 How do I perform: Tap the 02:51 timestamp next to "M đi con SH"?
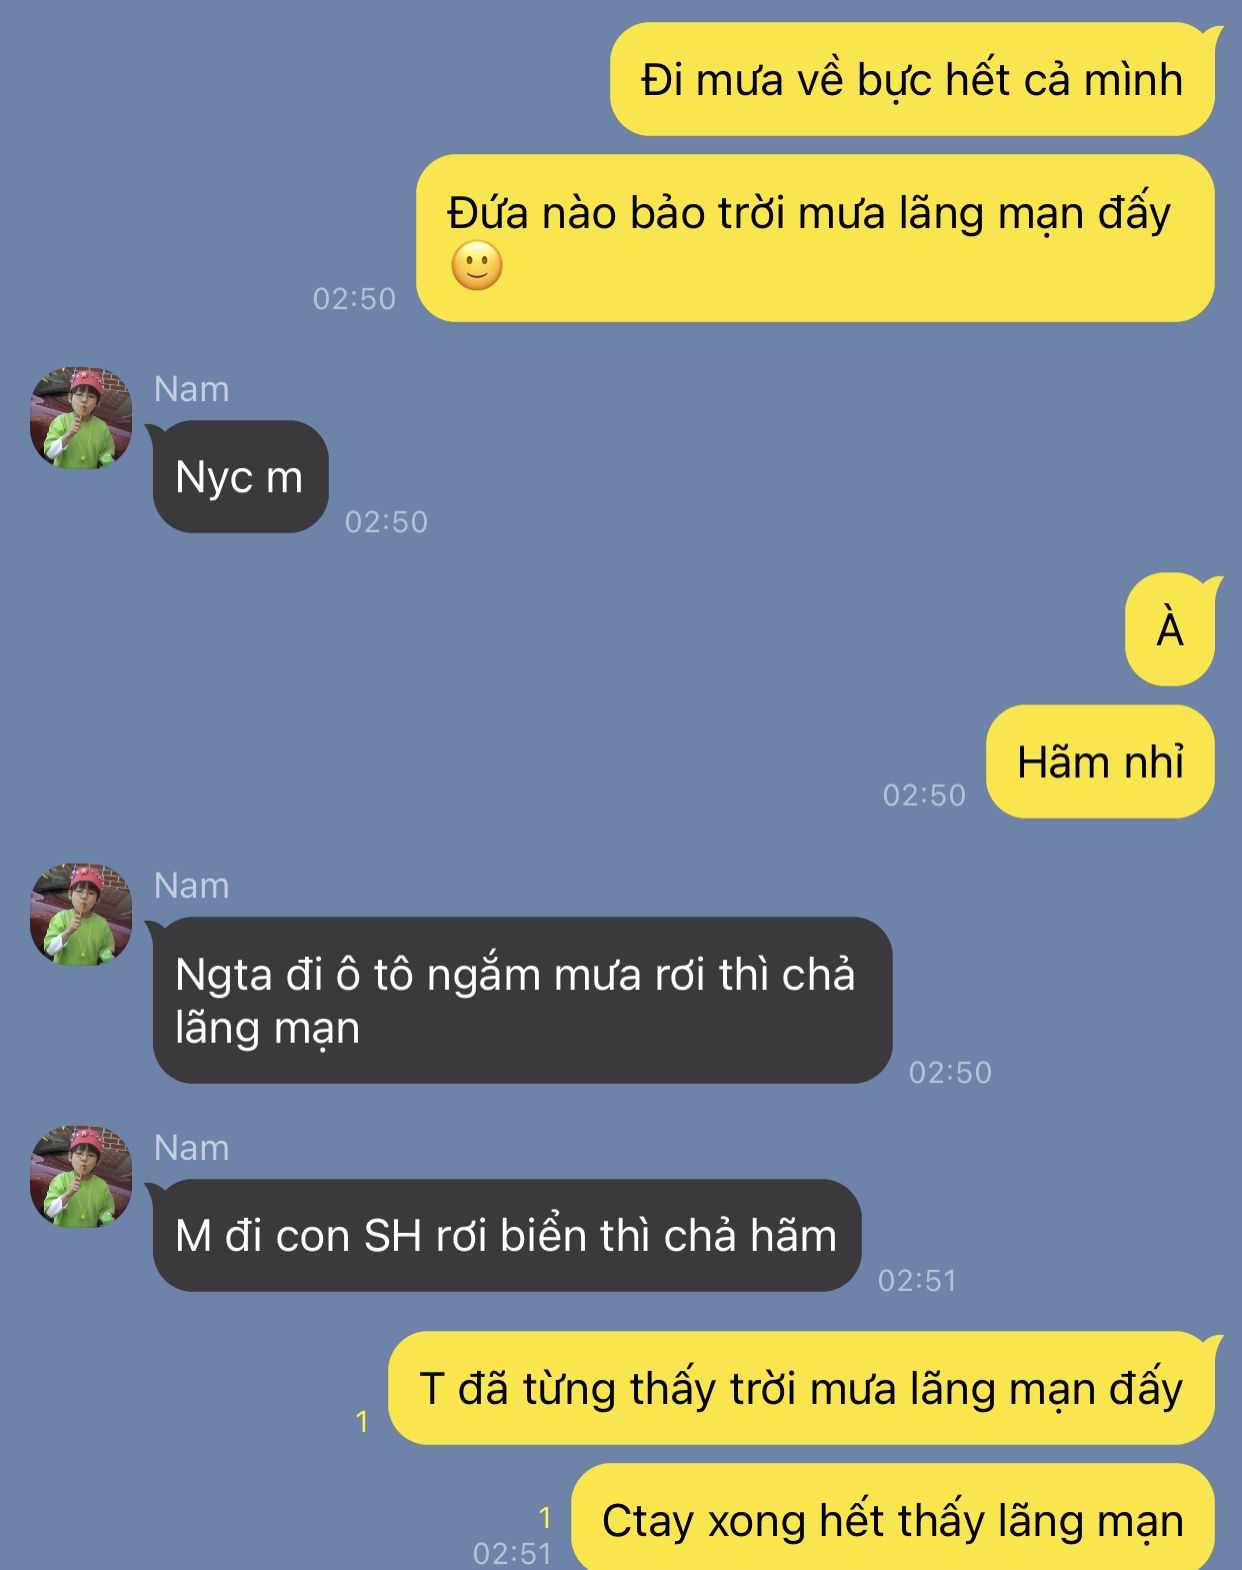tap(918, 1280)
